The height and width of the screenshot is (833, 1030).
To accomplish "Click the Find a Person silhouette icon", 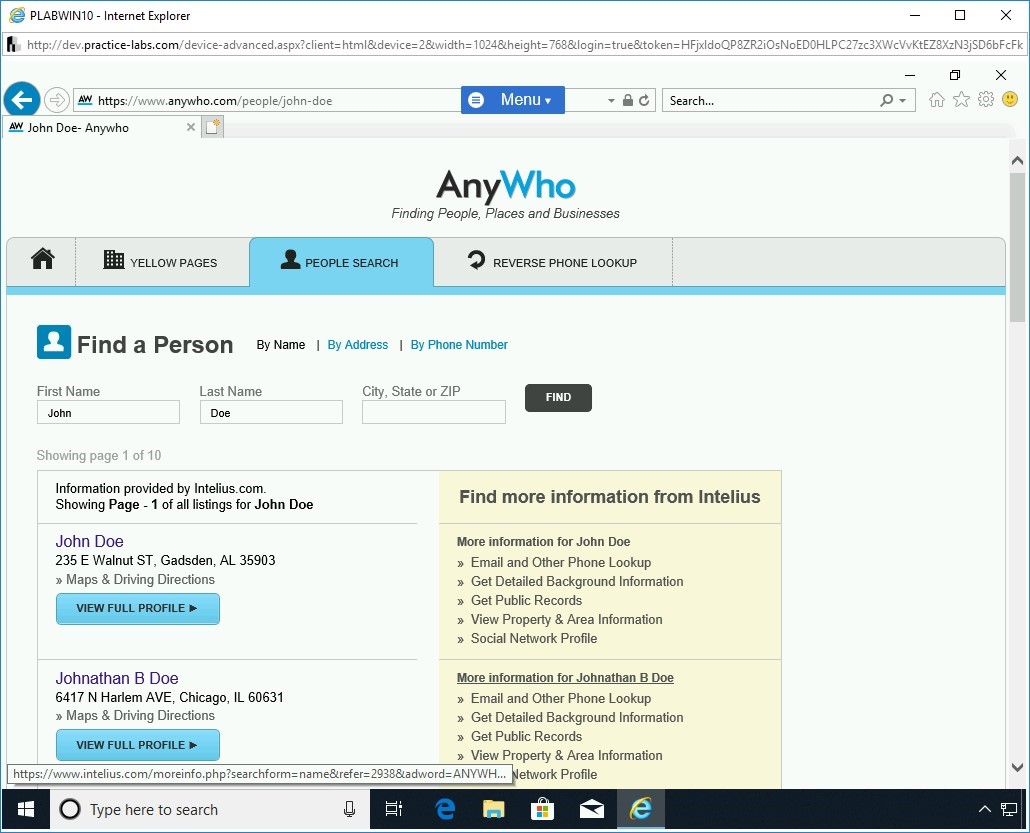I will point(55,341).
